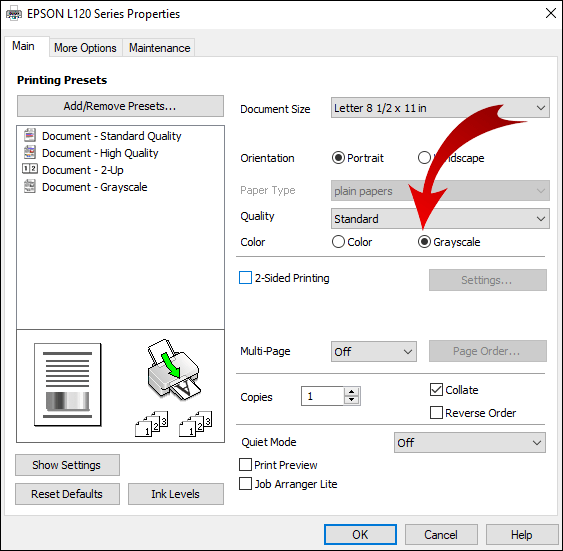Viewport: 563px width, 551px height.
Task: Select Document - High Quality preset
Action: pos(100,153)
